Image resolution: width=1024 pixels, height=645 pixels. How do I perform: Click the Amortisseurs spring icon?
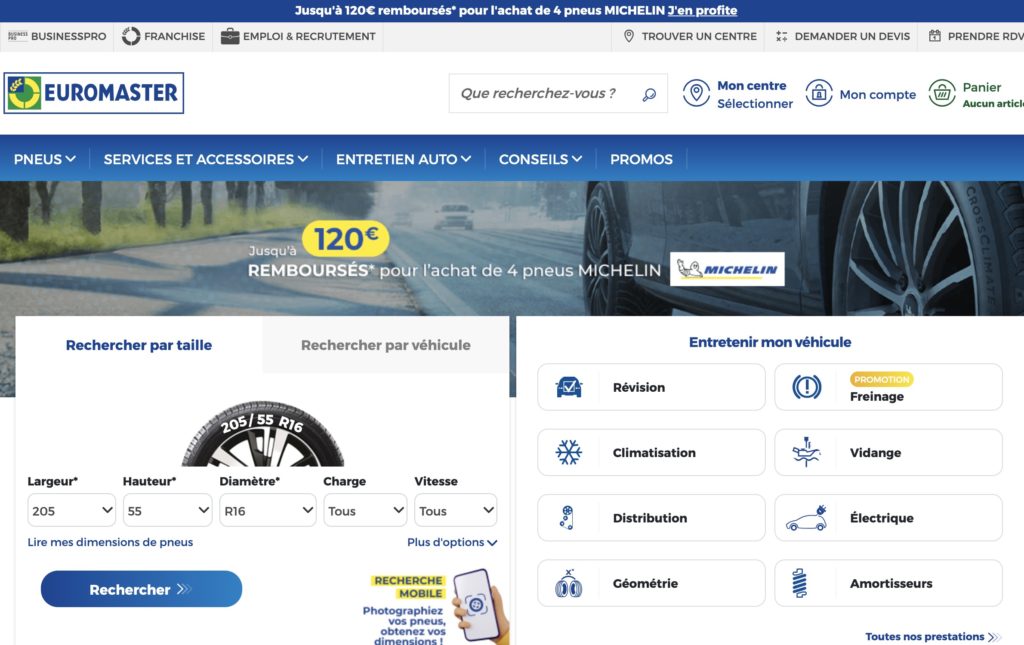[800, 582]
